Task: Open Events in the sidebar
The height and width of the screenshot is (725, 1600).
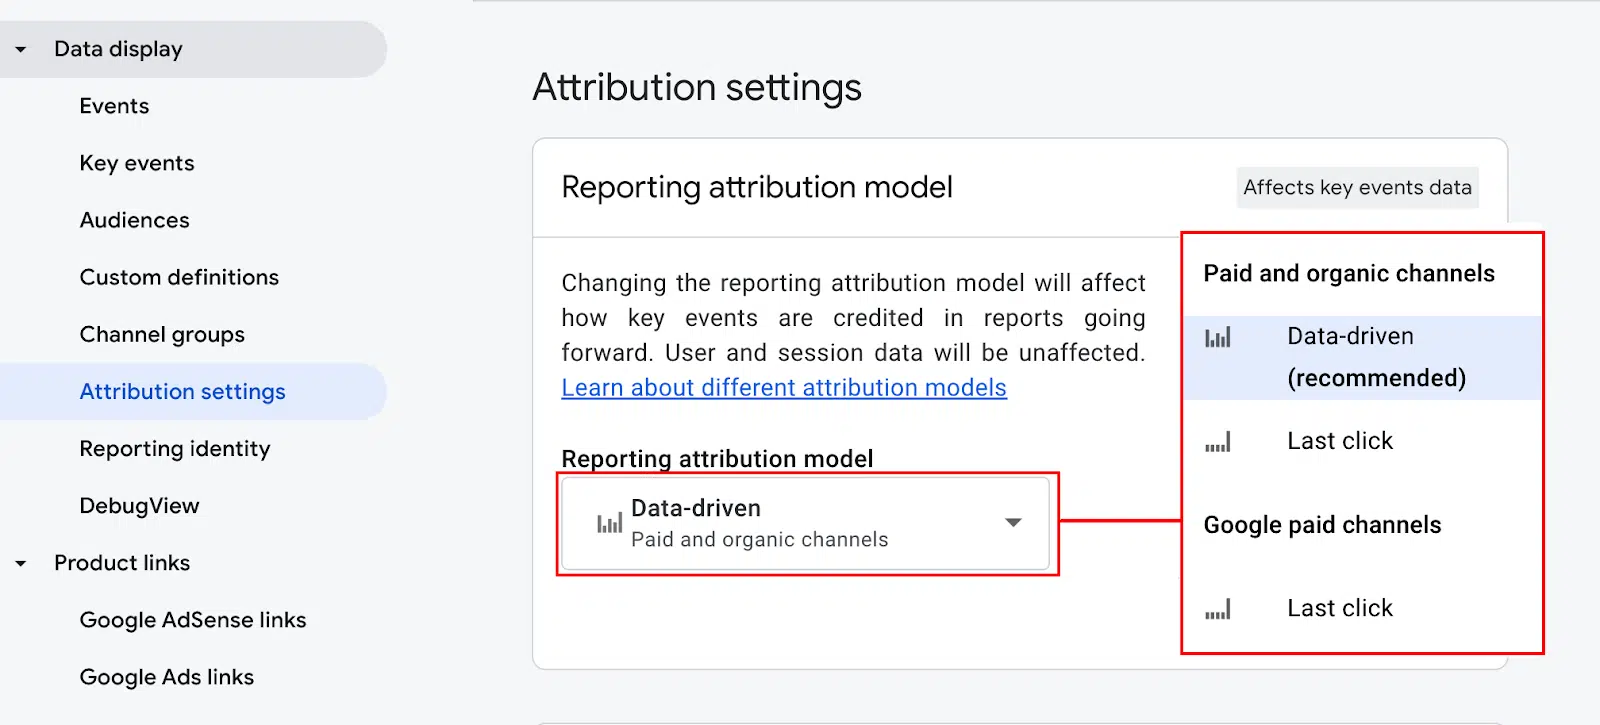Action: pyautogui.click(x=114, y=106)
